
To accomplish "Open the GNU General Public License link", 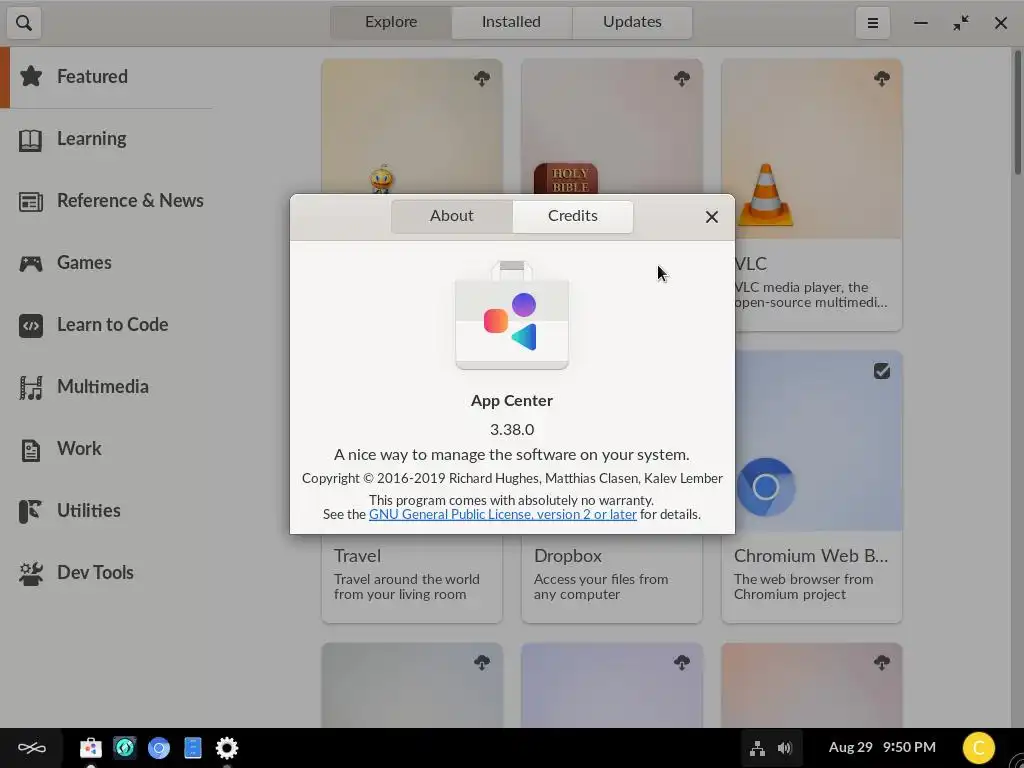I will [x=503, y=515].
